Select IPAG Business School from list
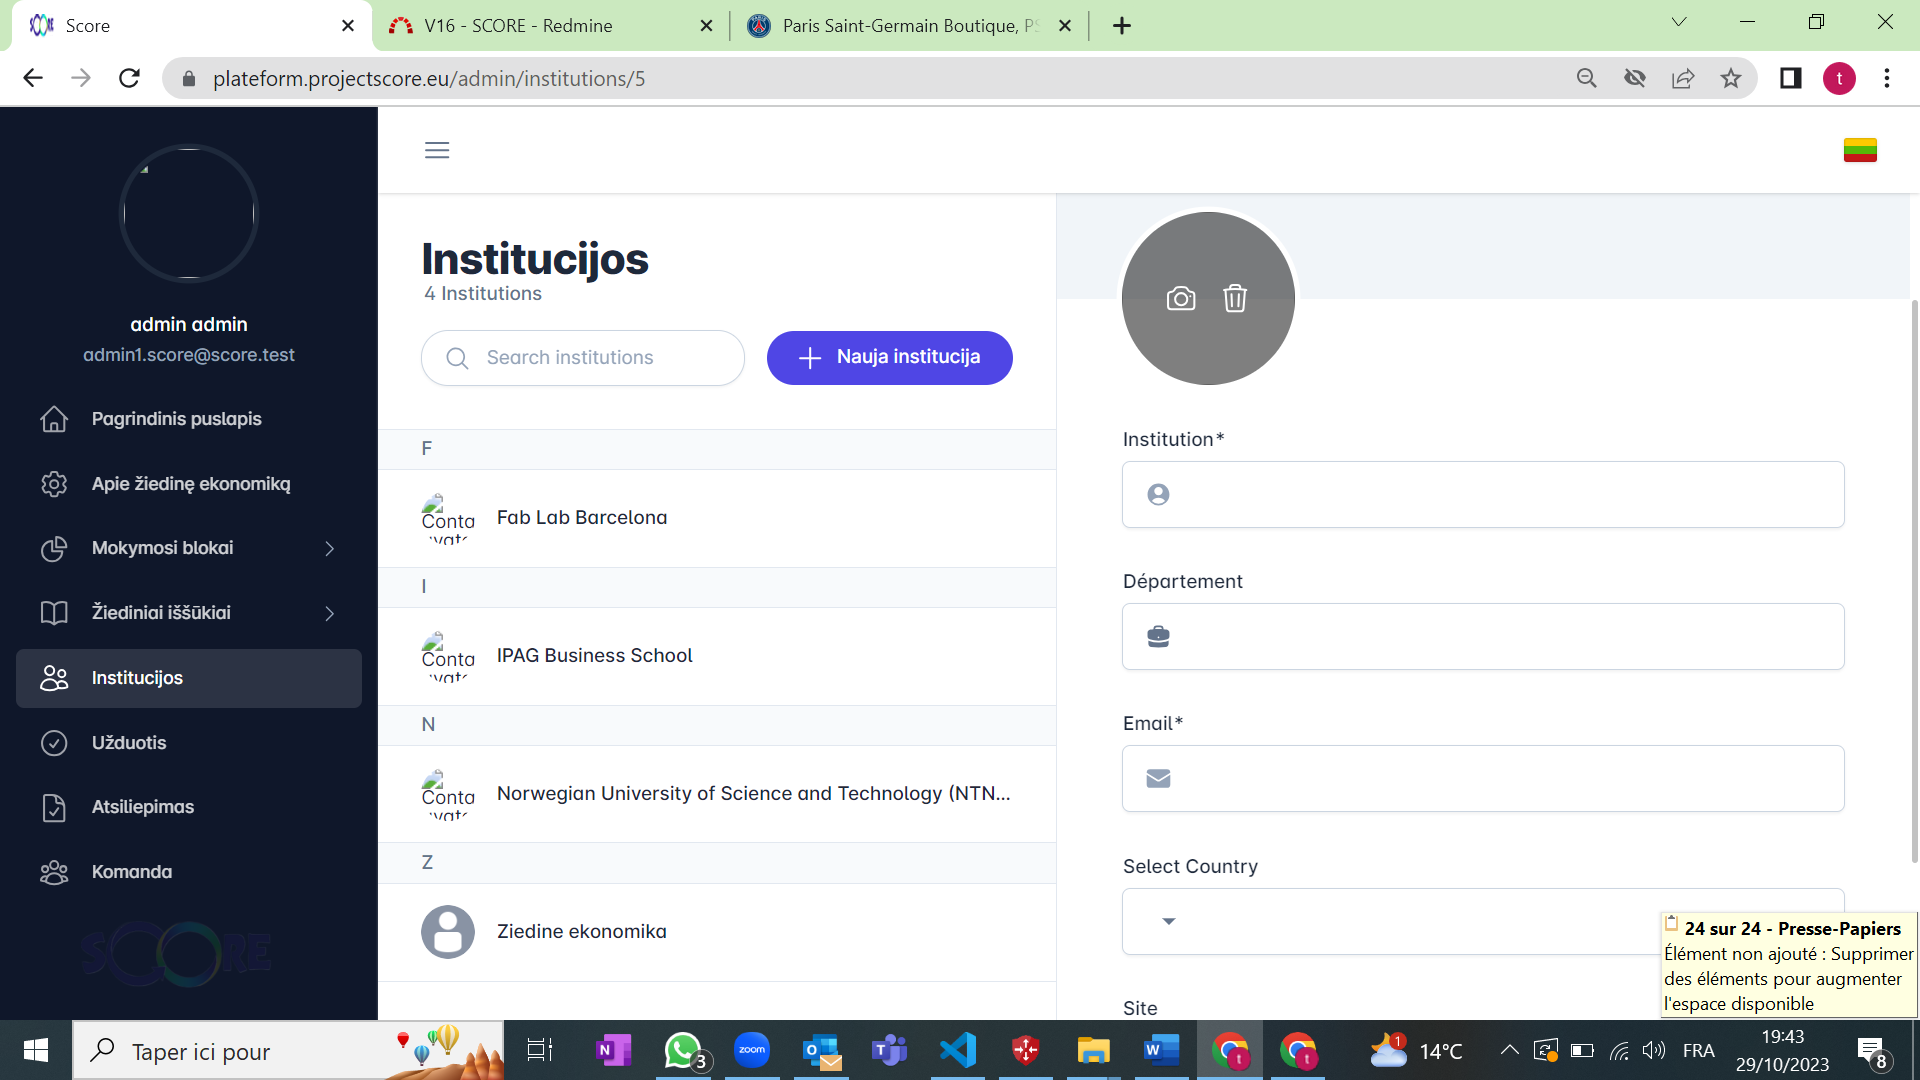 pyautogui.click(x=594, y=656)
